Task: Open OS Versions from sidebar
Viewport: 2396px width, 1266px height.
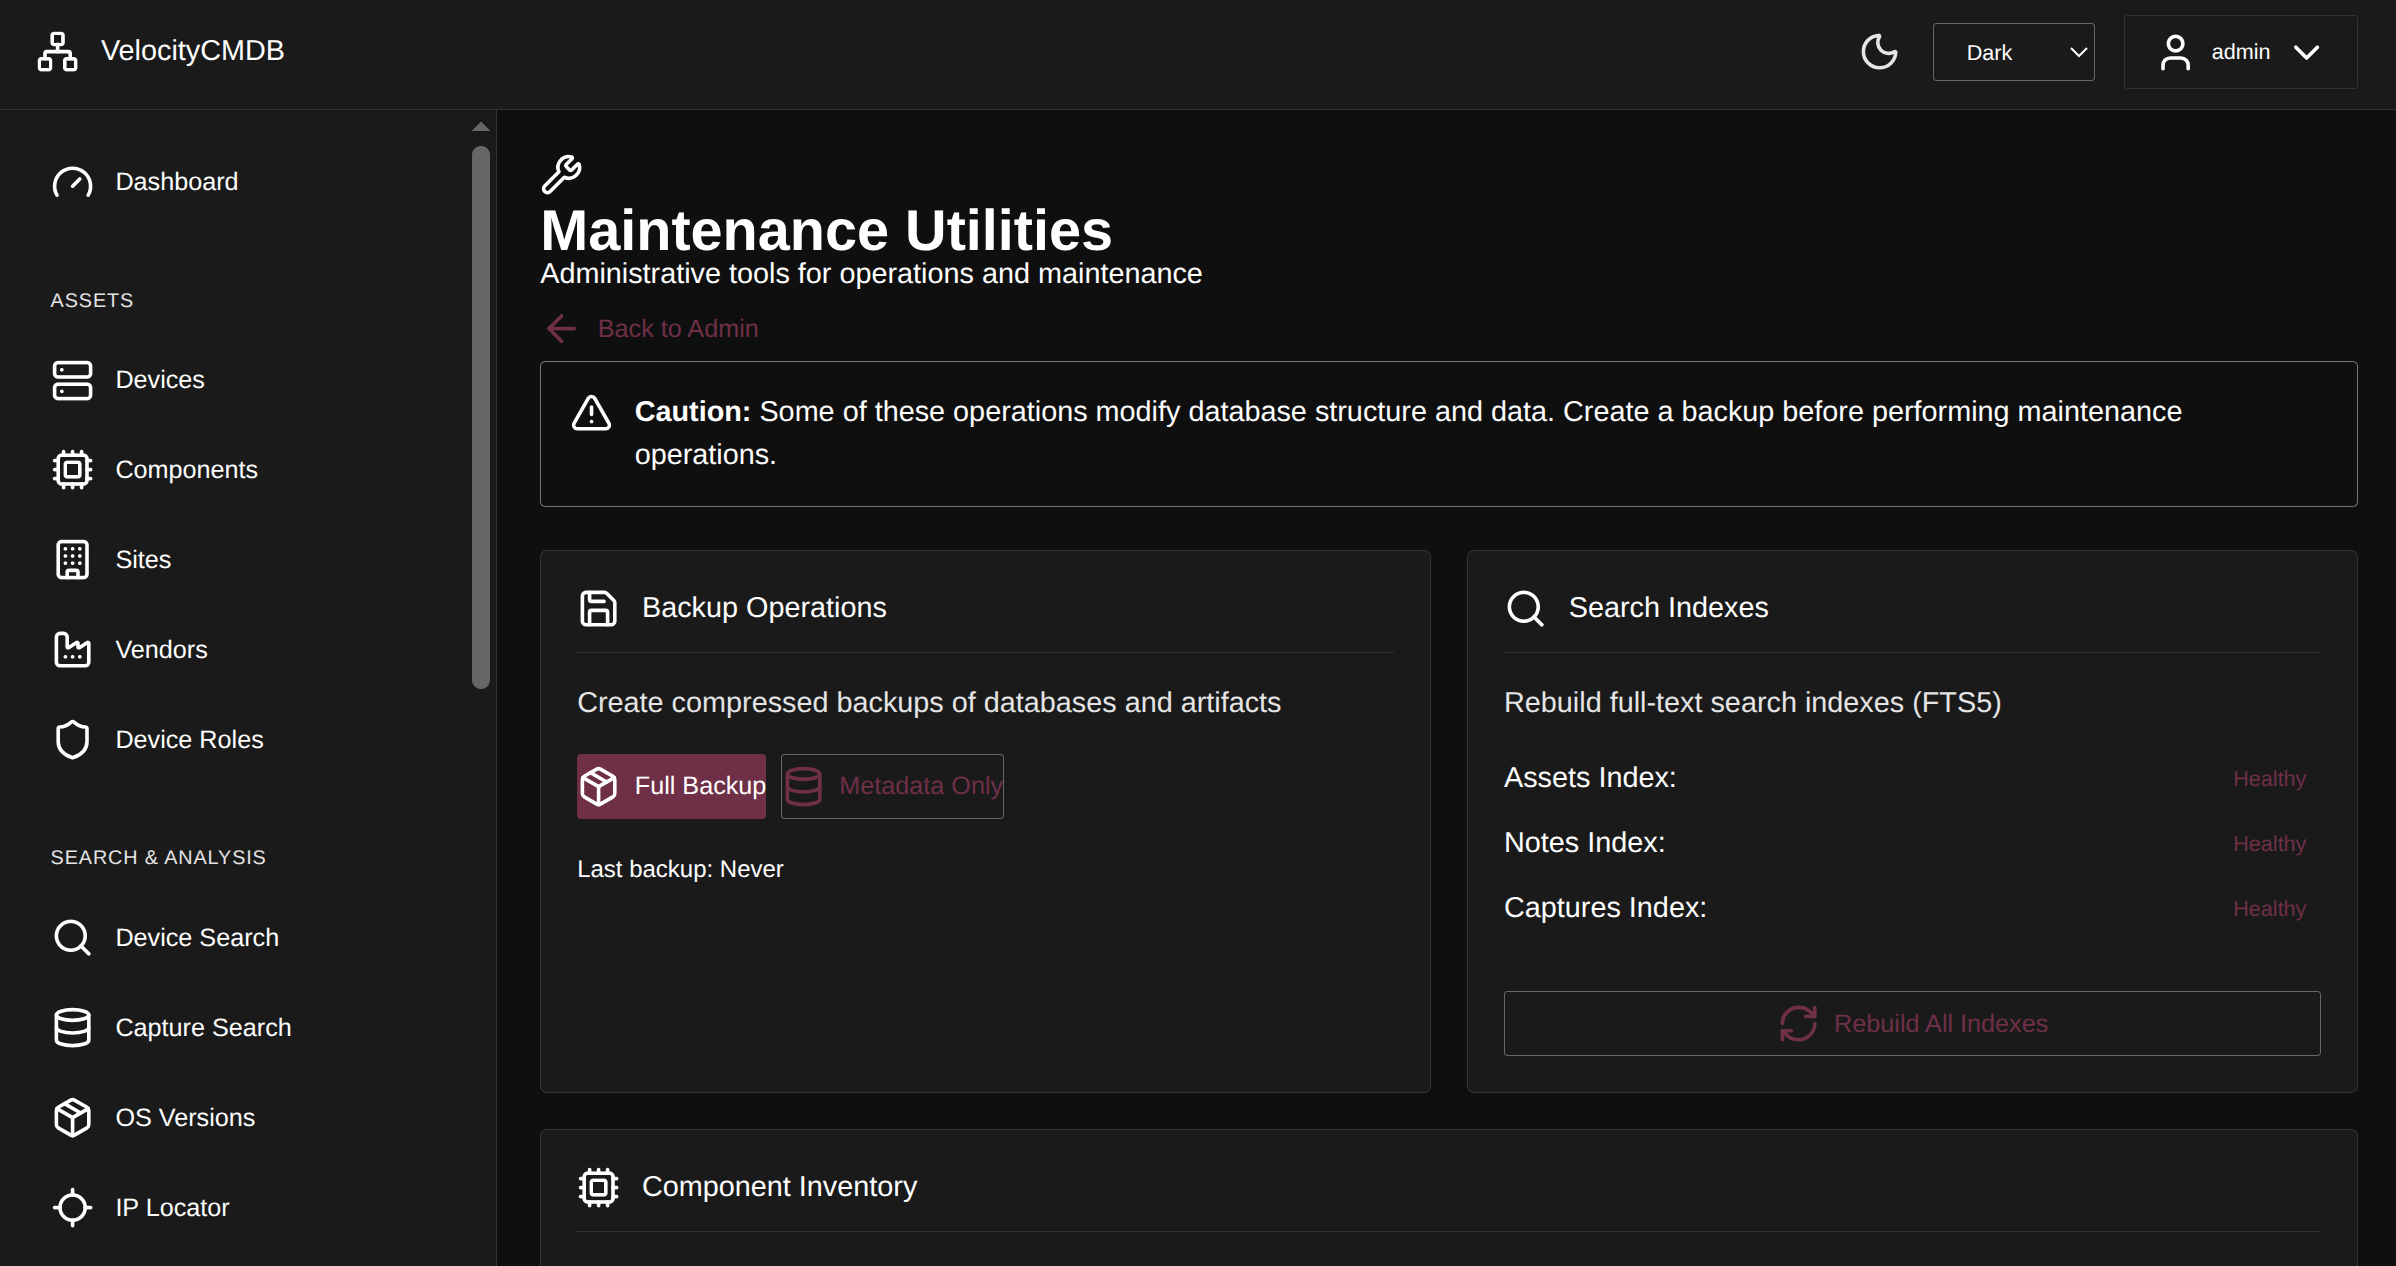Action: point(184,1118)
